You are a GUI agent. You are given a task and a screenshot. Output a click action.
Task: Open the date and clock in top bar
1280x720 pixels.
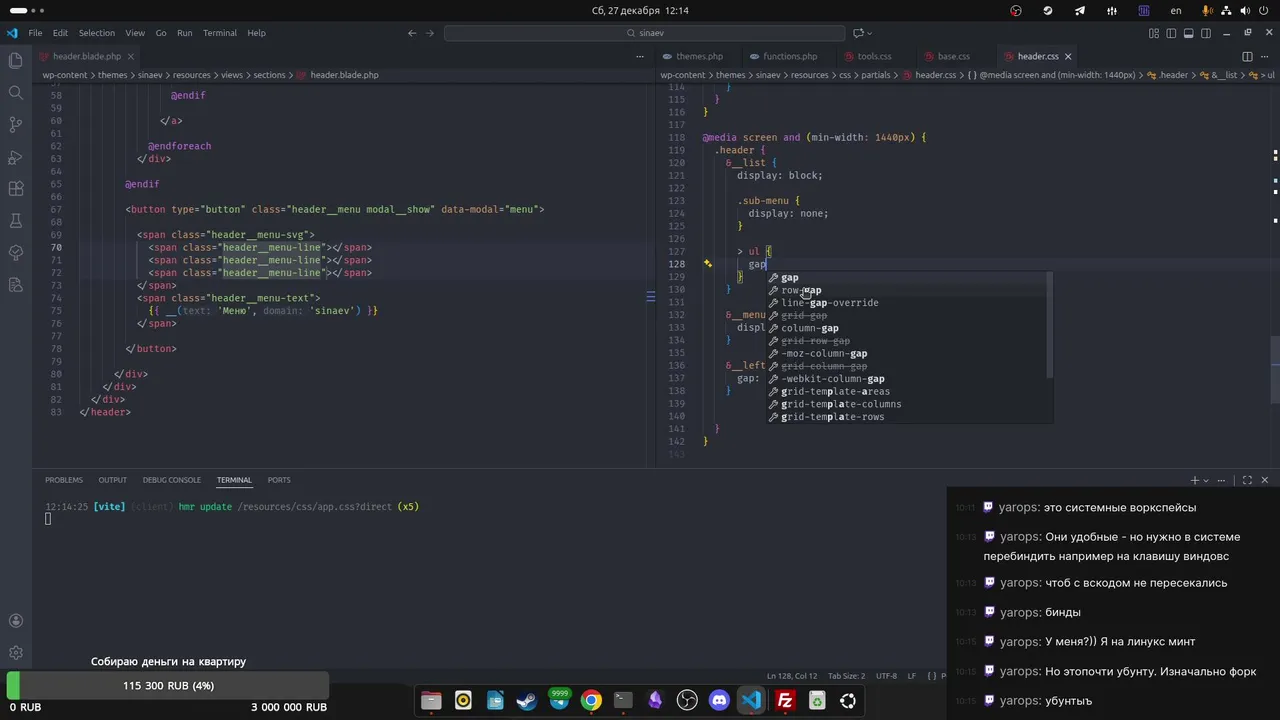[640, 11]
